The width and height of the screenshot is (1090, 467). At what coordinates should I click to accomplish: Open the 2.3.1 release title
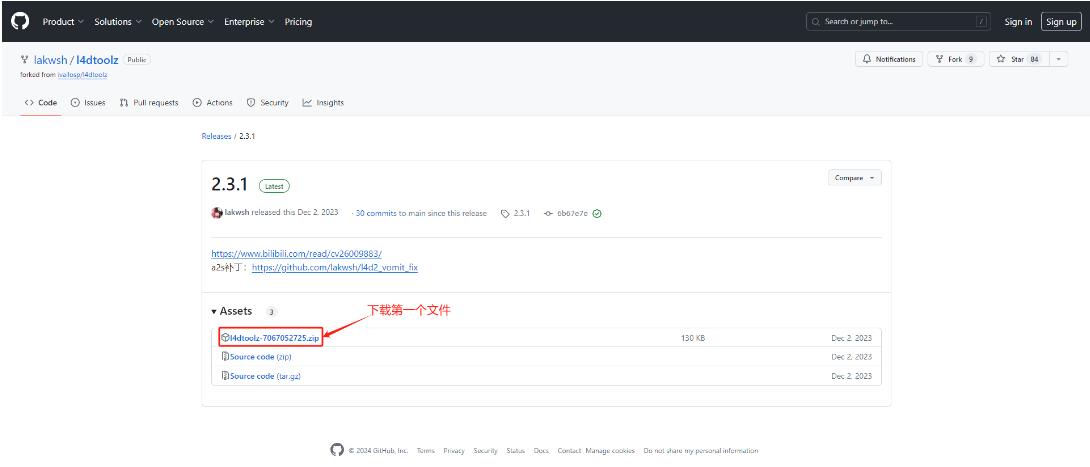(x=229, y=185)
